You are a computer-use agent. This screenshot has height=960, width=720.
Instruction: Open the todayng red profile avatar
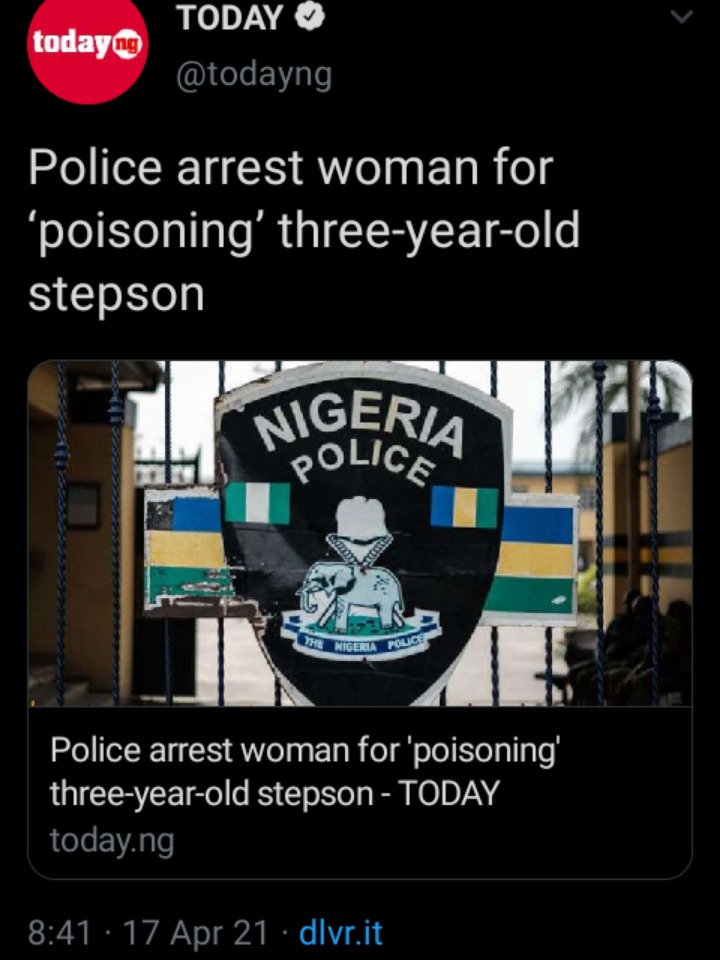[87, 45]
